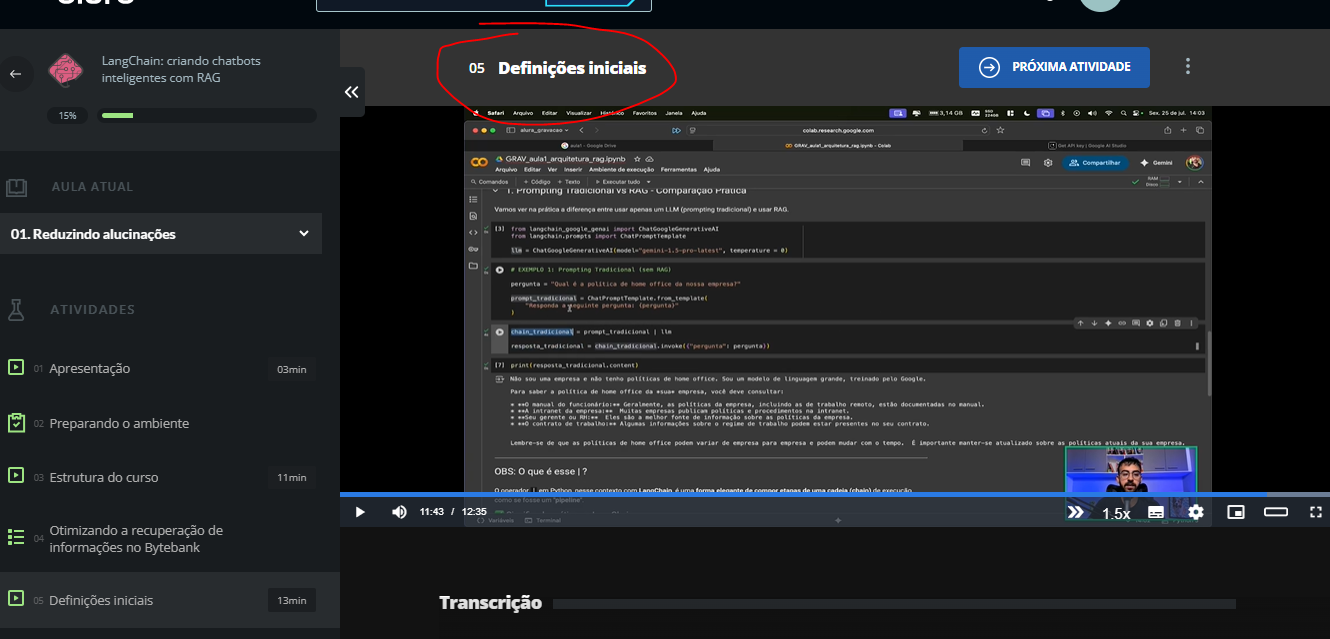The width and height of the screenshot is (1330, 639).
Task: Go back using the left arrow
Action: tap(15, 74)
